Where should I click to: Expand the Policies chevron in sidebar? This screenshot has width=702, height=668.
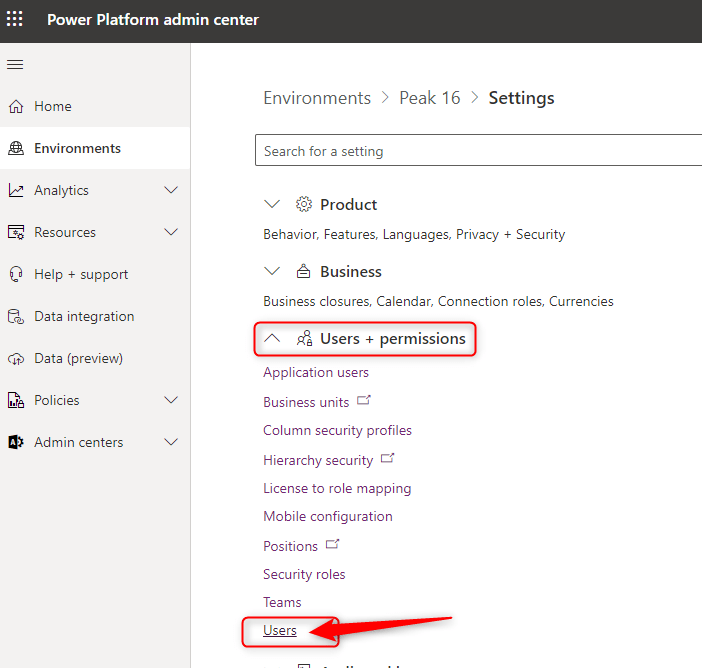point(171,400)
